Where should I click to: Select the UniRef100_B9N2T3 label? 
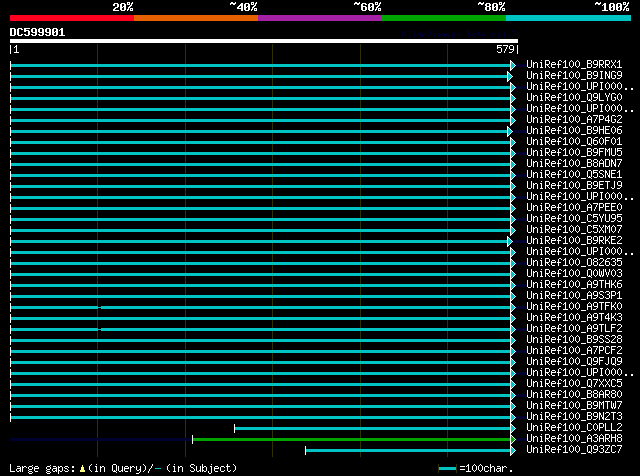pyautogui.click(x=574, y=417)
